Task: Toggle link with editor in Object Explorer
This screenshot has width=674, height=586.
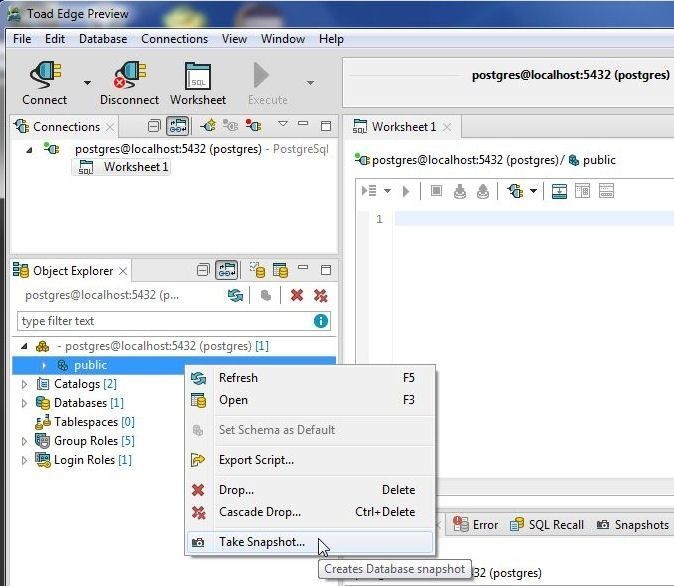Action: click(227, 270)
